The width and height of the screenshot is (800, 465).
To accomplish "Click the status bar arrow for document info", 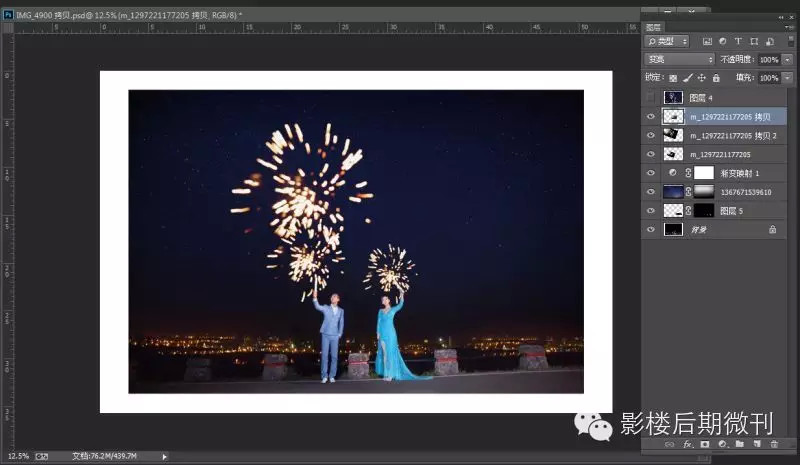I will [164, 457].
